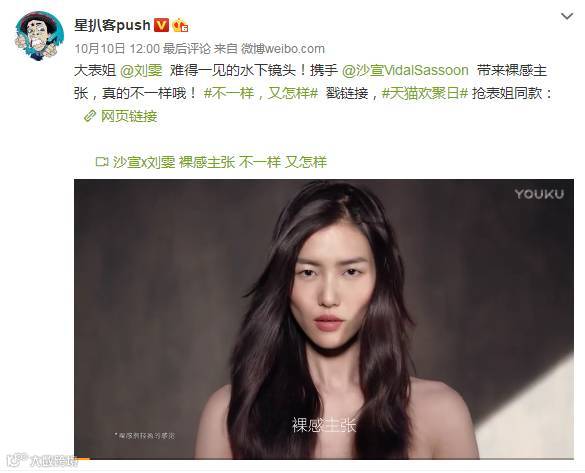Click the YOUKU watermark logo
The width and height of the screenshot is (585, 473).
[x=539, y=194]
